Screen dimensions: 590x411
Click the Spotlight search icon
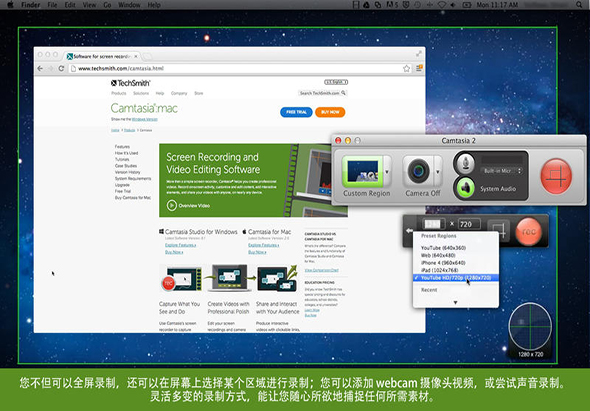579,5
